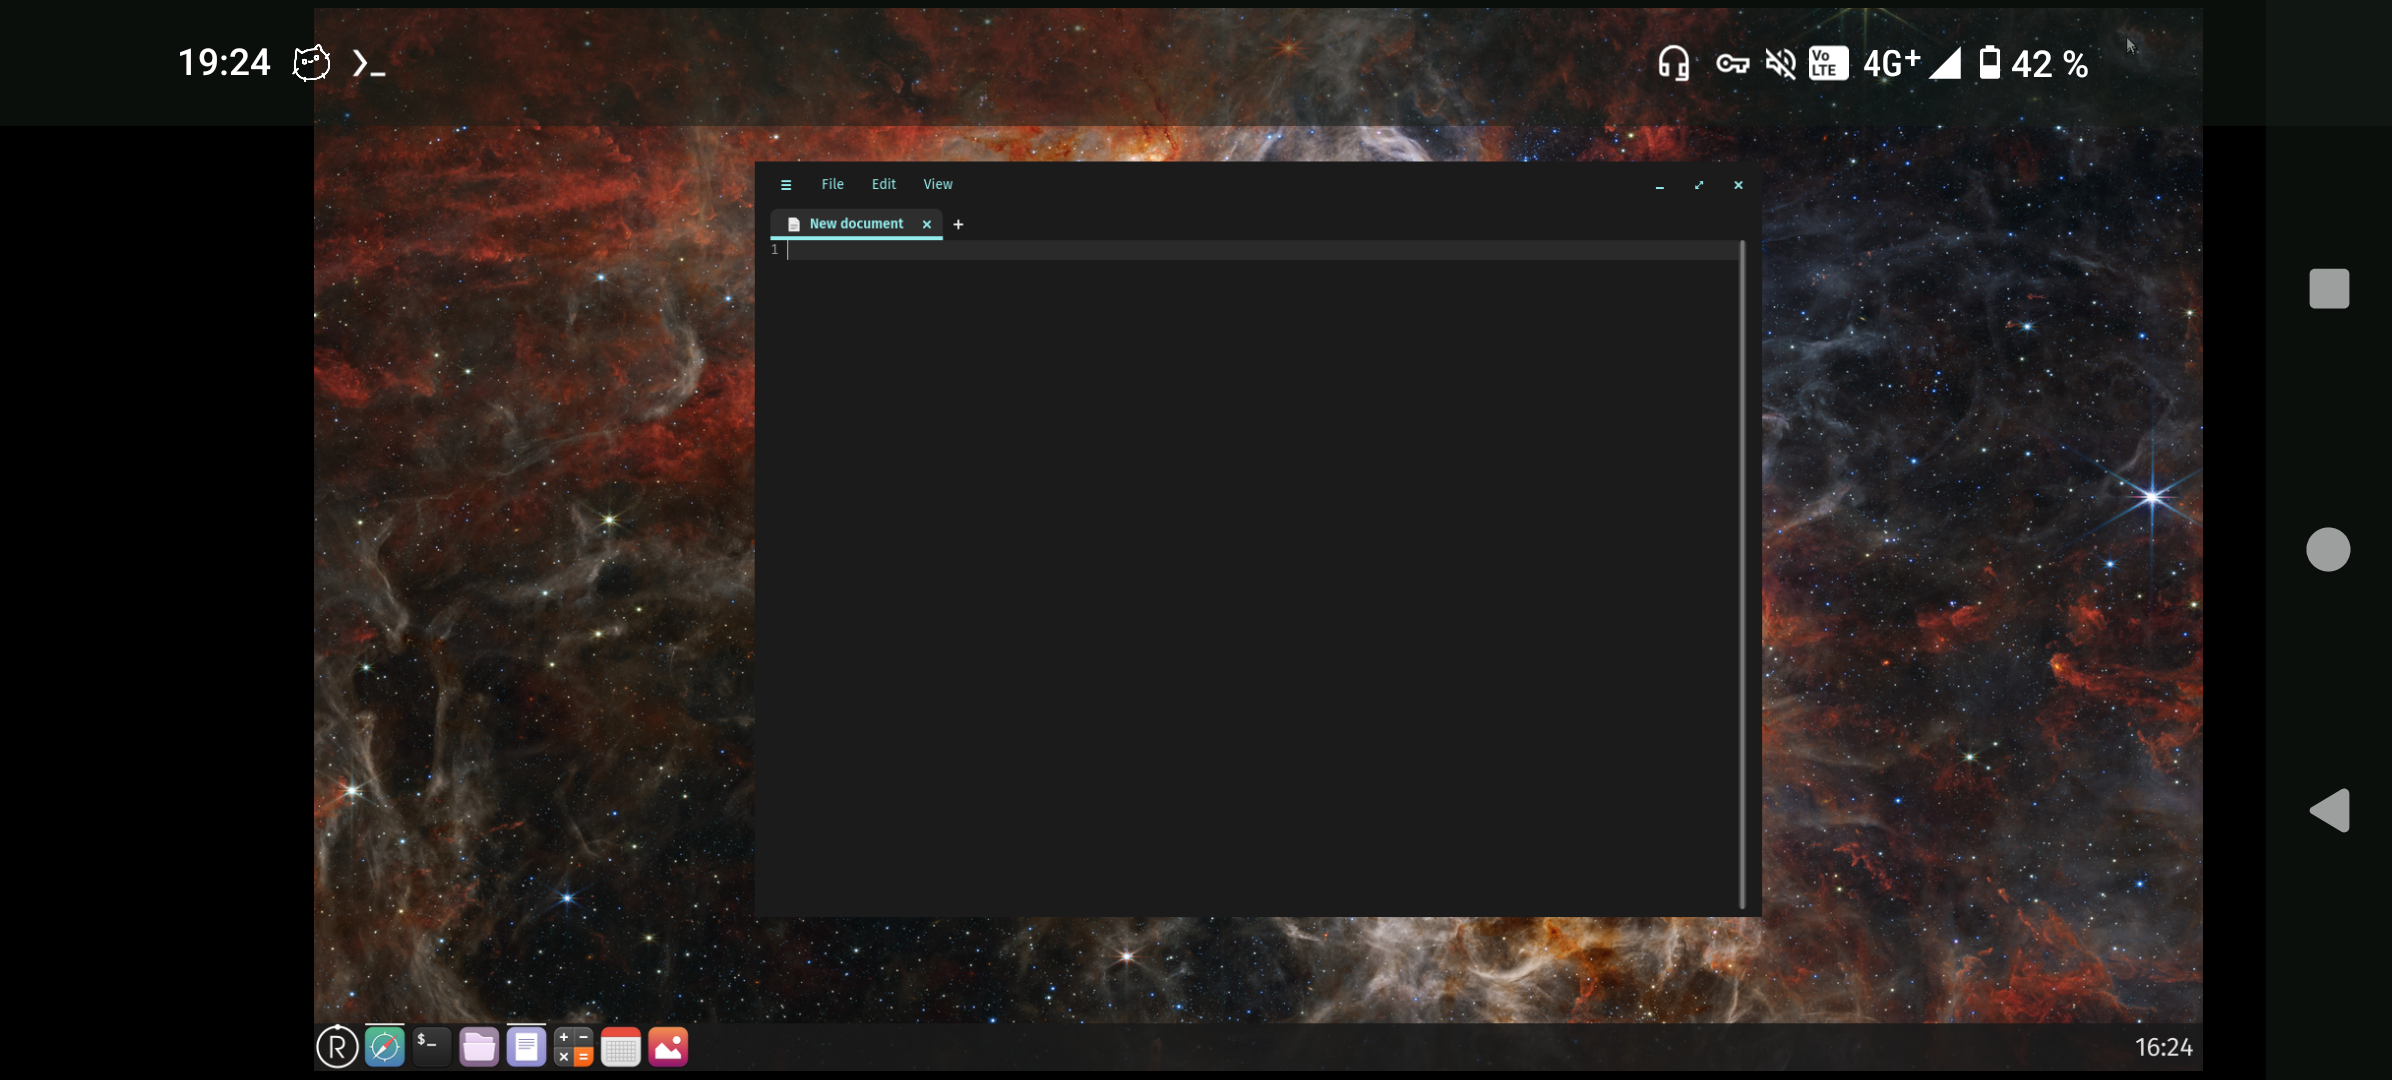Close the New document tab

pos(927,224)
